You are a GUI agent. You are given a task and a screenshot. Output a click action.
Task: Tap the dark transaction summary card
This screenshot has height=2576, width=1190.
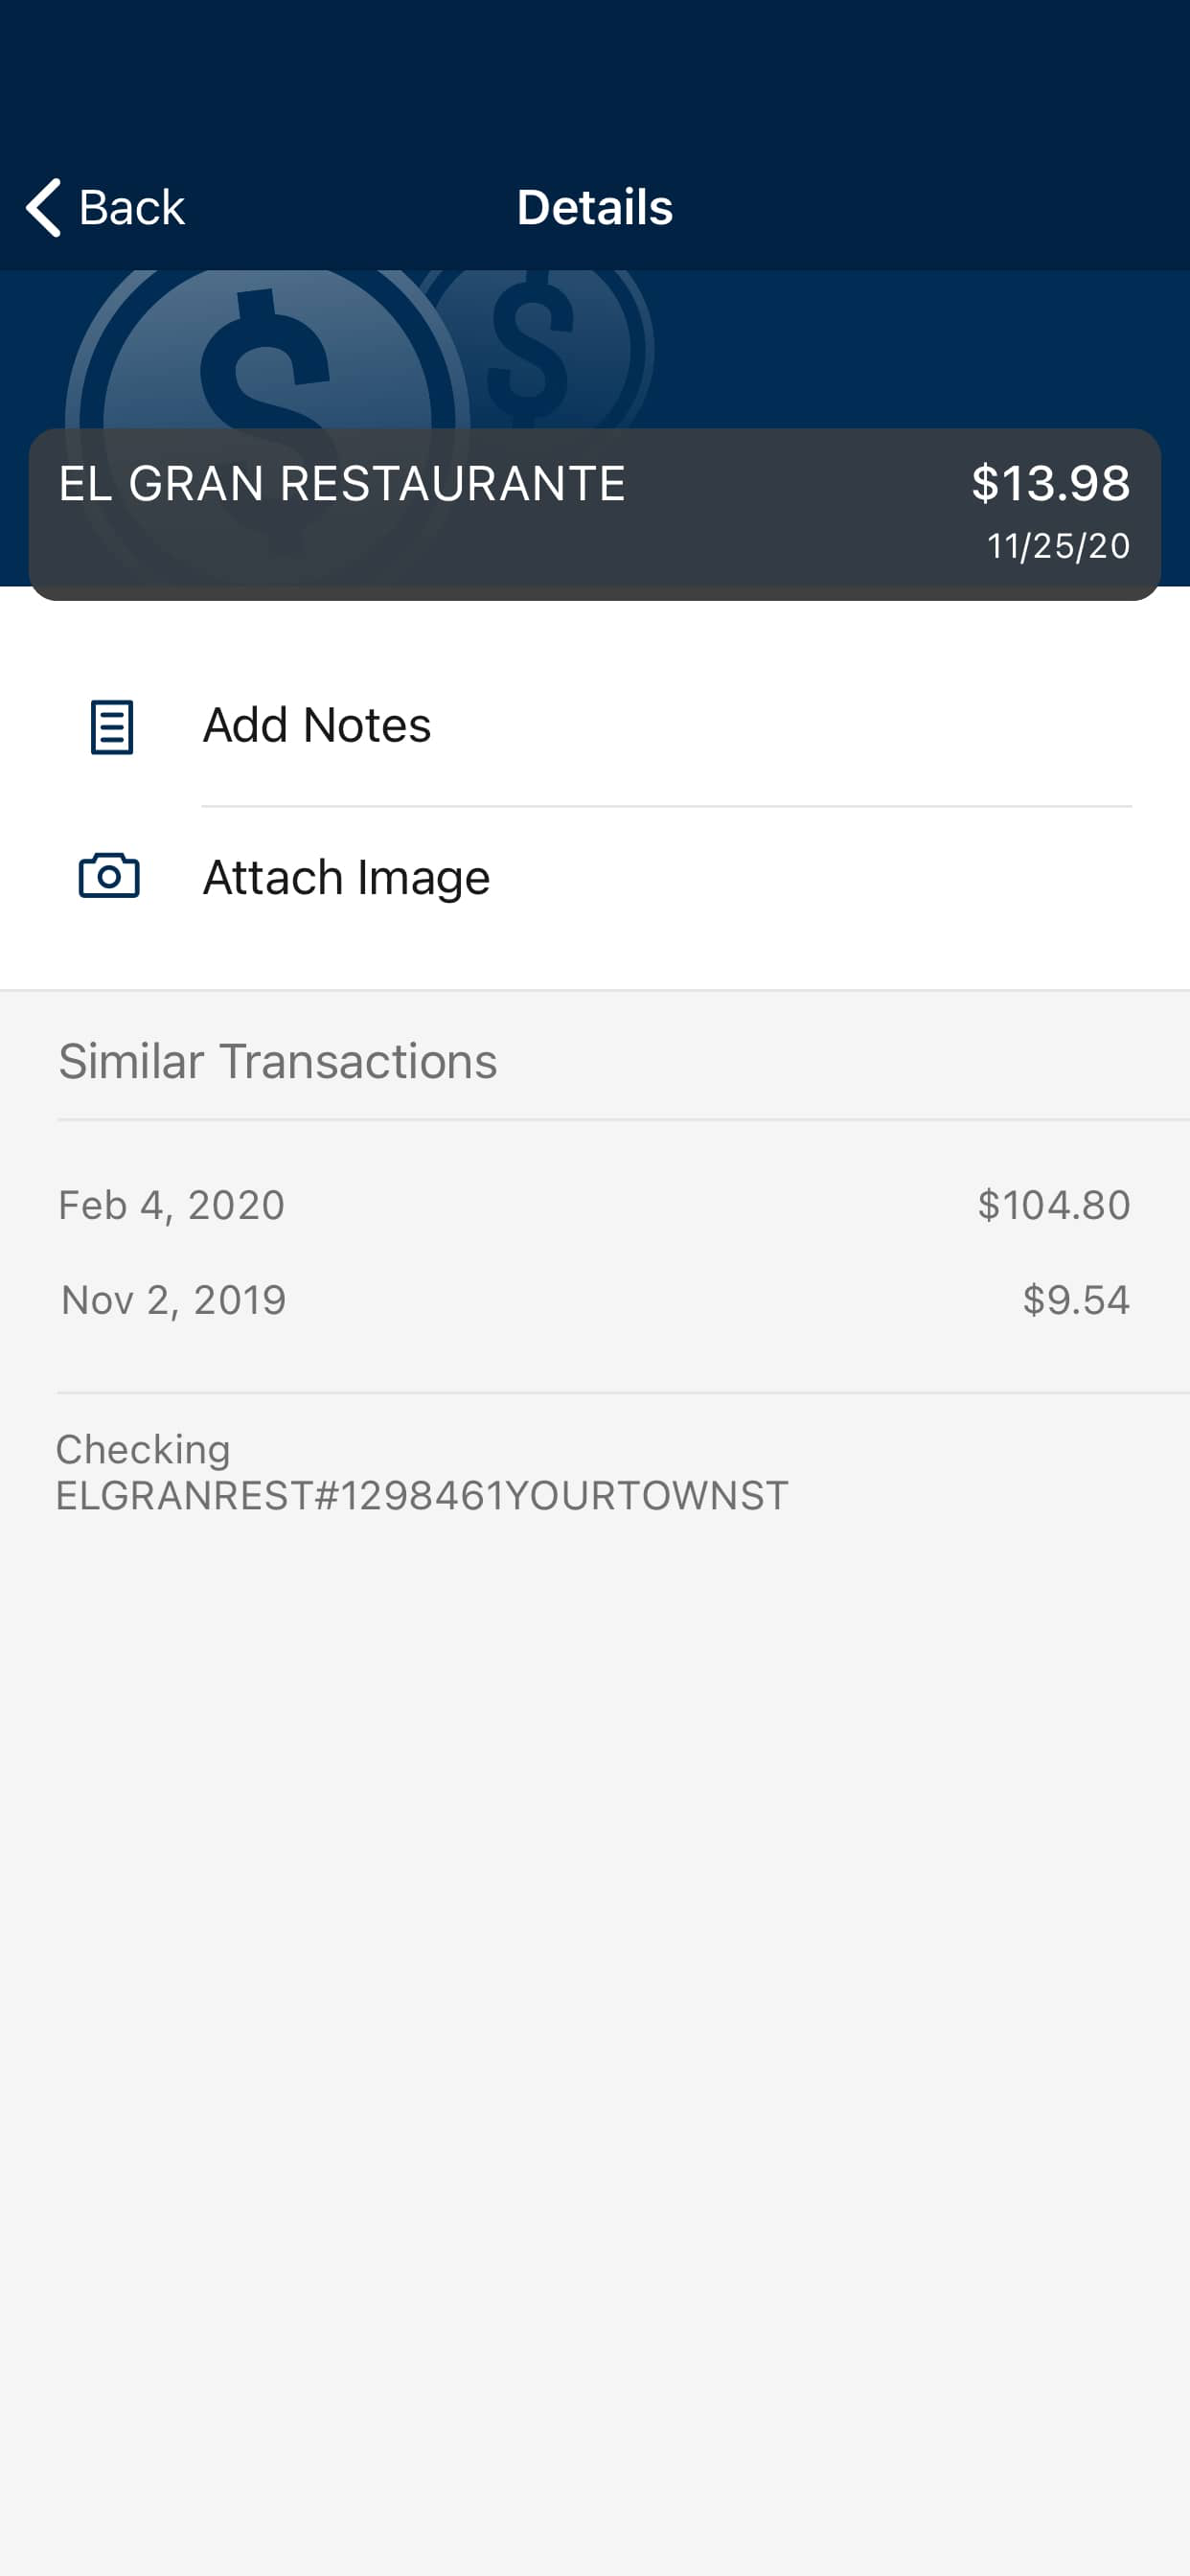point(595,514)
